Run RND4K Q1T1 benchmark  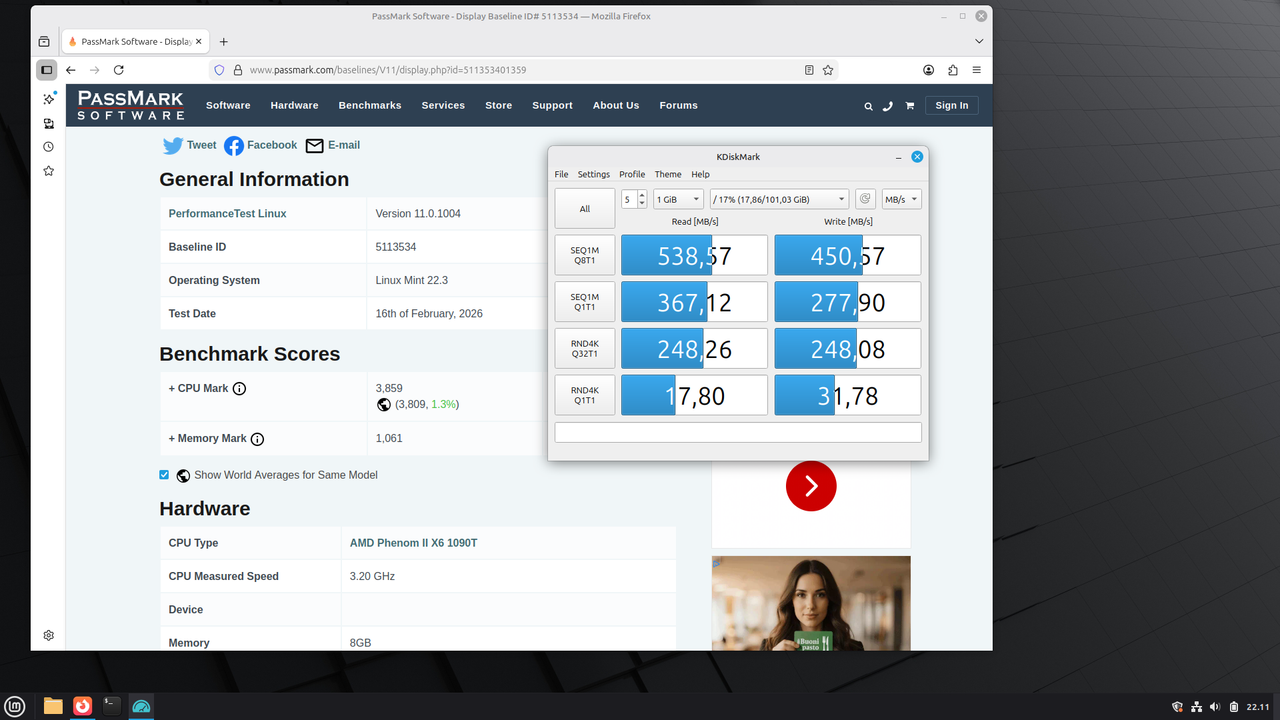coord(585,395)
